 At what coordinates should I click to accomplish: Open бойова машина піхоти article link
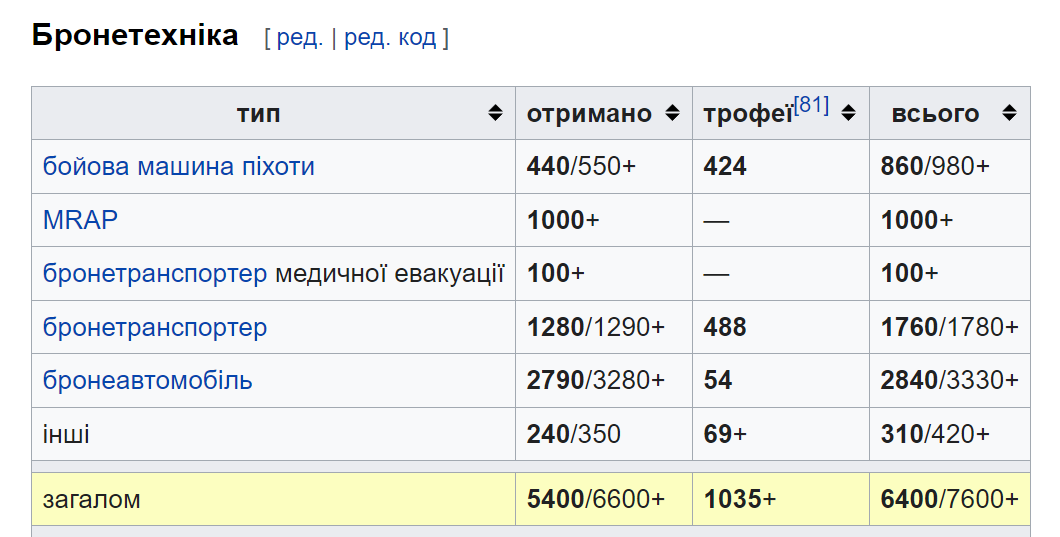point(178,166)
